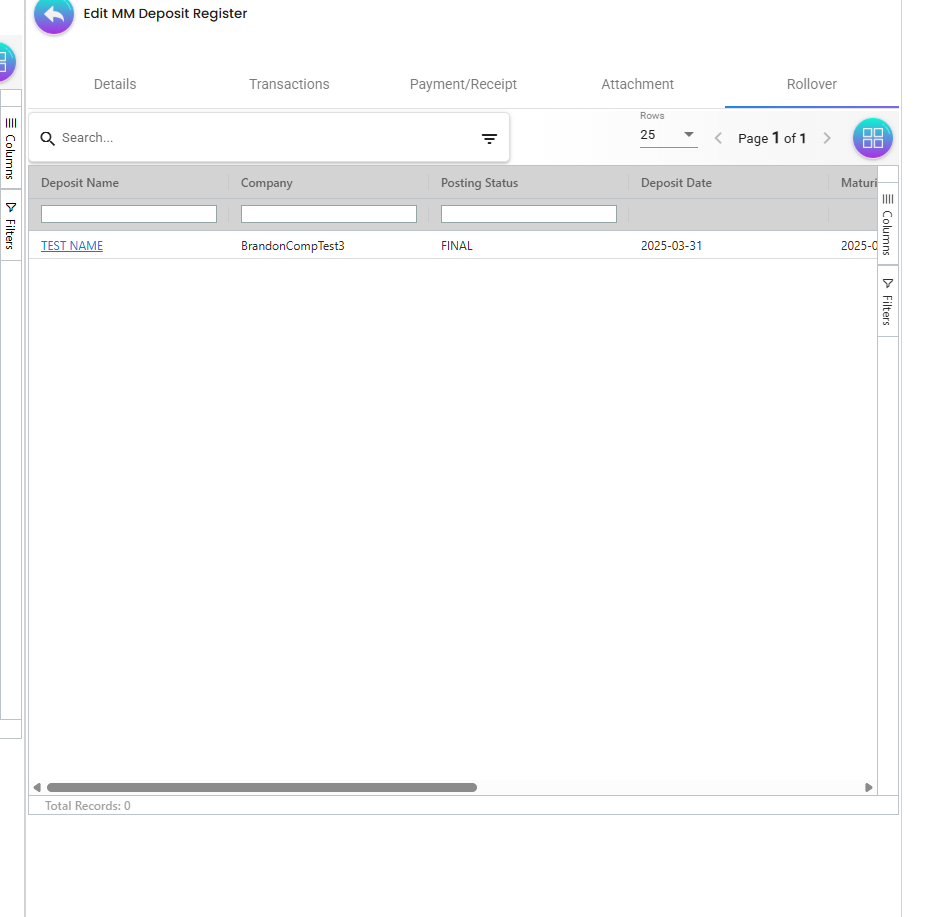This screenshot has width=934, height=917.
Task: Switch to the Attachment tab
Action: point(637,84)
